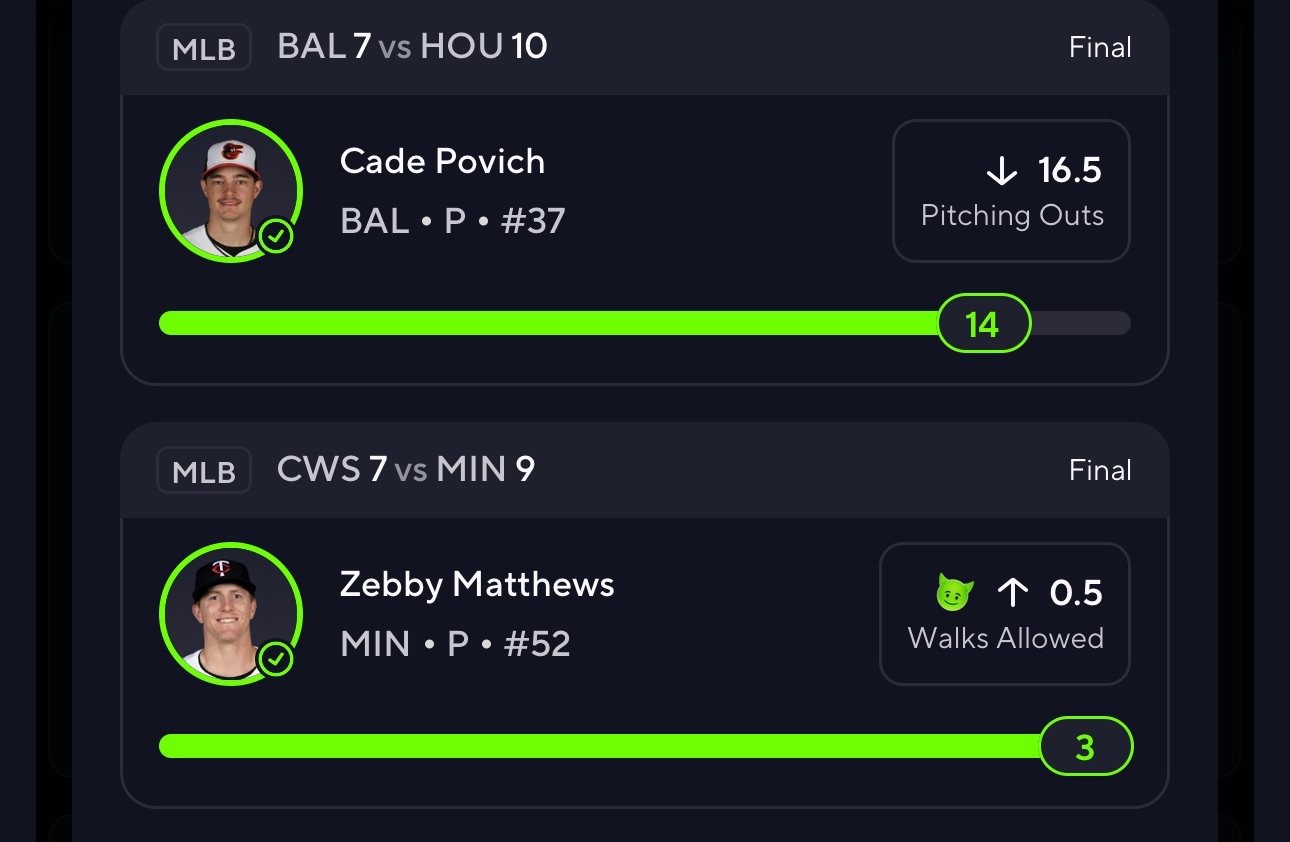Click the MLB badge for CWS vs MIN
1290x842 pixels.
pos(203,471)
